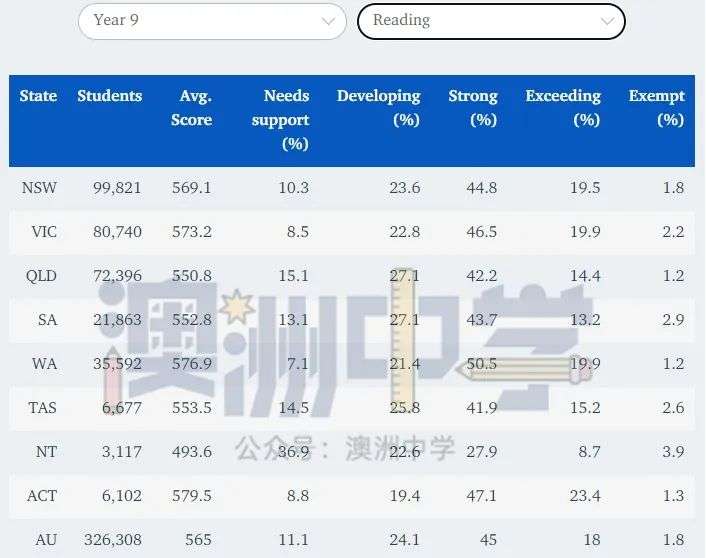
Task: Sort by the State column header
Action: [38, 97]
